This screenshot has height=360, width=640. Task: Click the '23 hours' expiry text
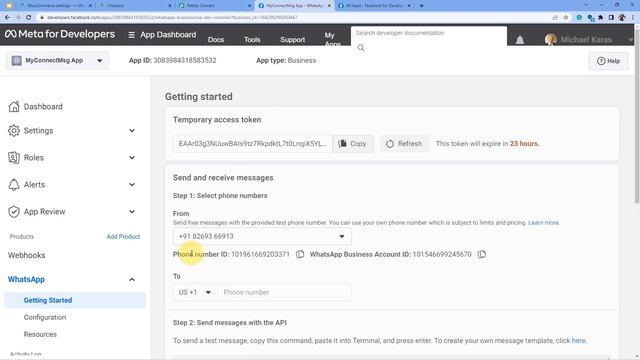pyautogui.click(x=524, y=144)
